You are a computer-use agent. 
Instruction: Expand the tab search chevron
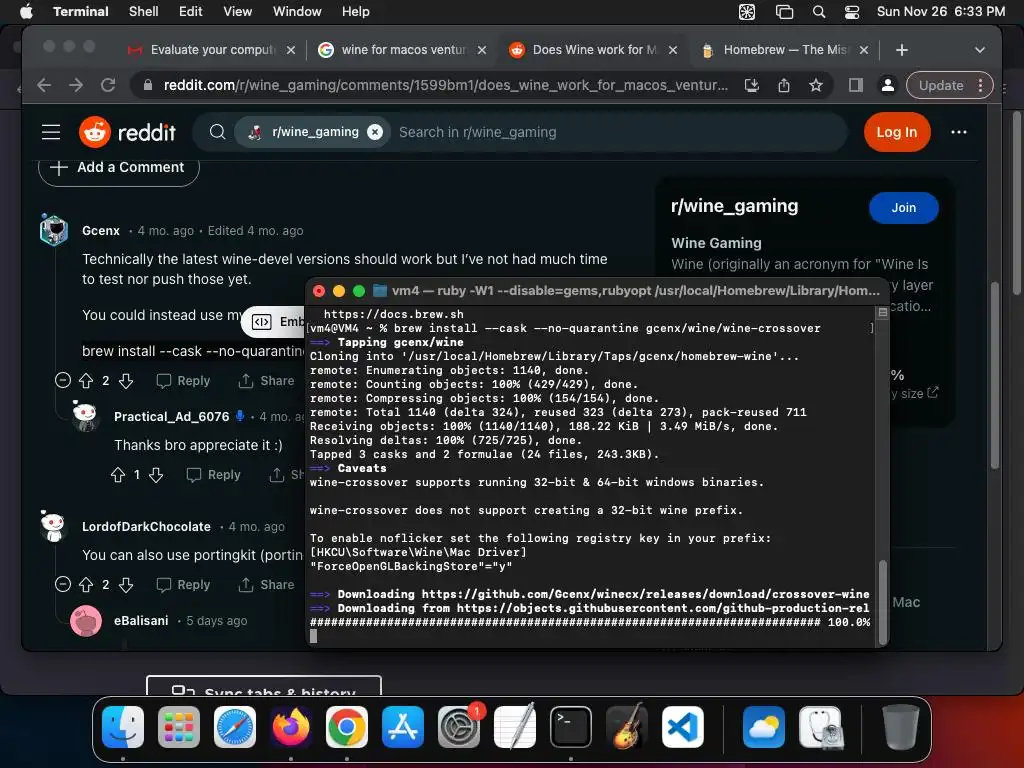(x=979, y=50)
